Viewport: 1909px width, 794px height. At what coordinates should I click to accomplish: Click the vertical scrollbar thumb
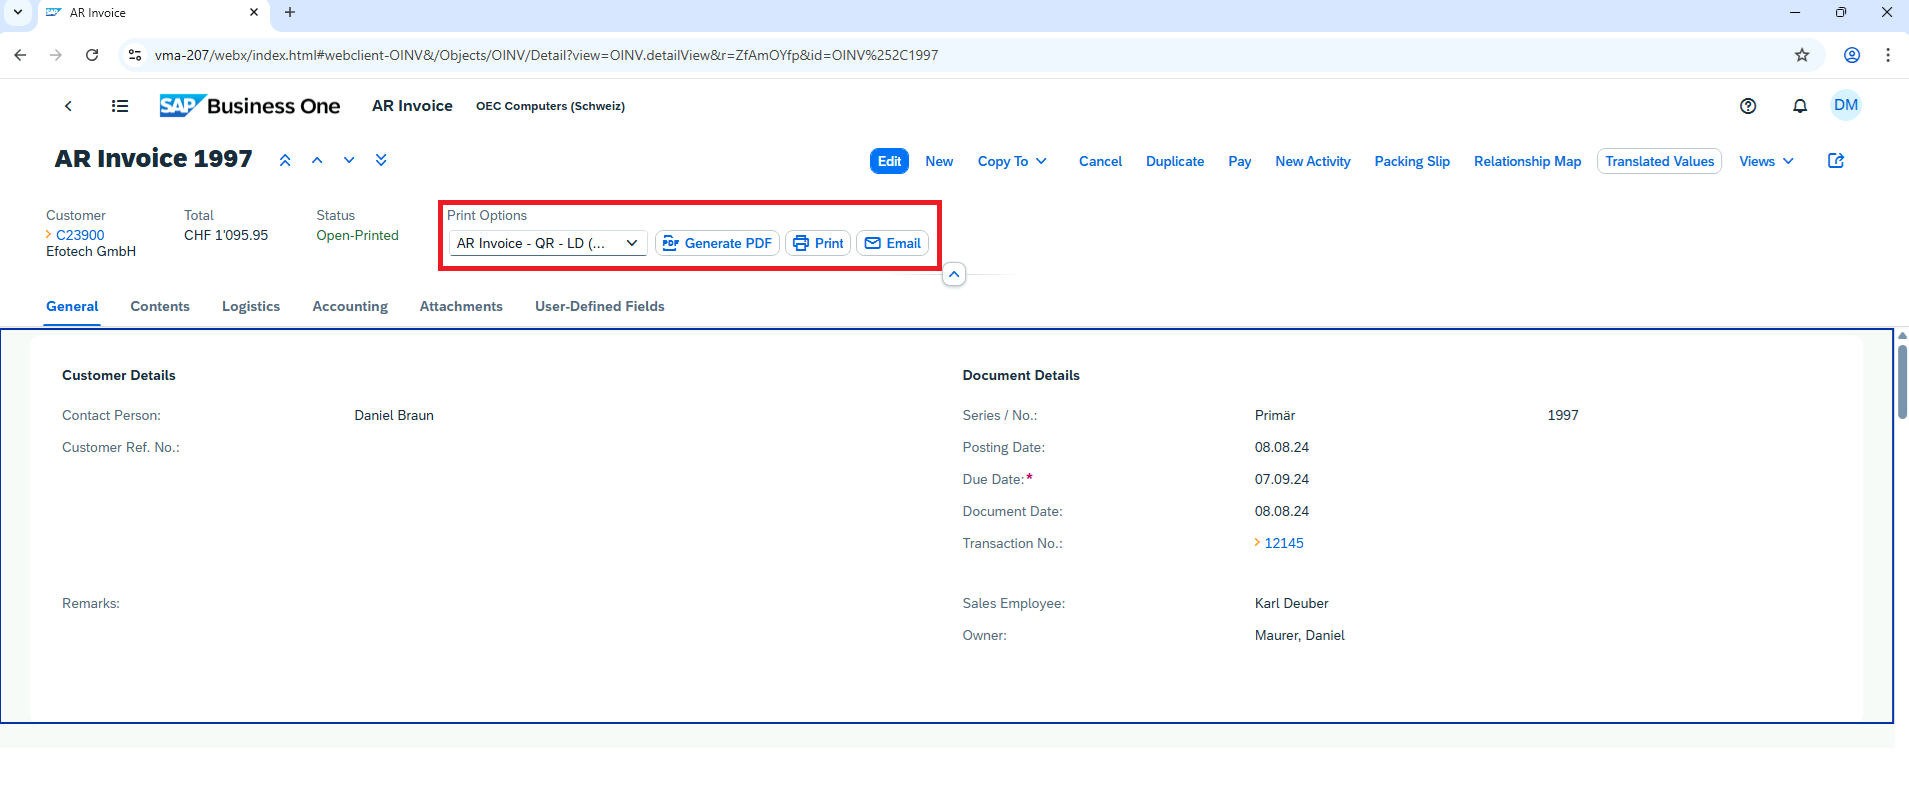(1902, 380)
